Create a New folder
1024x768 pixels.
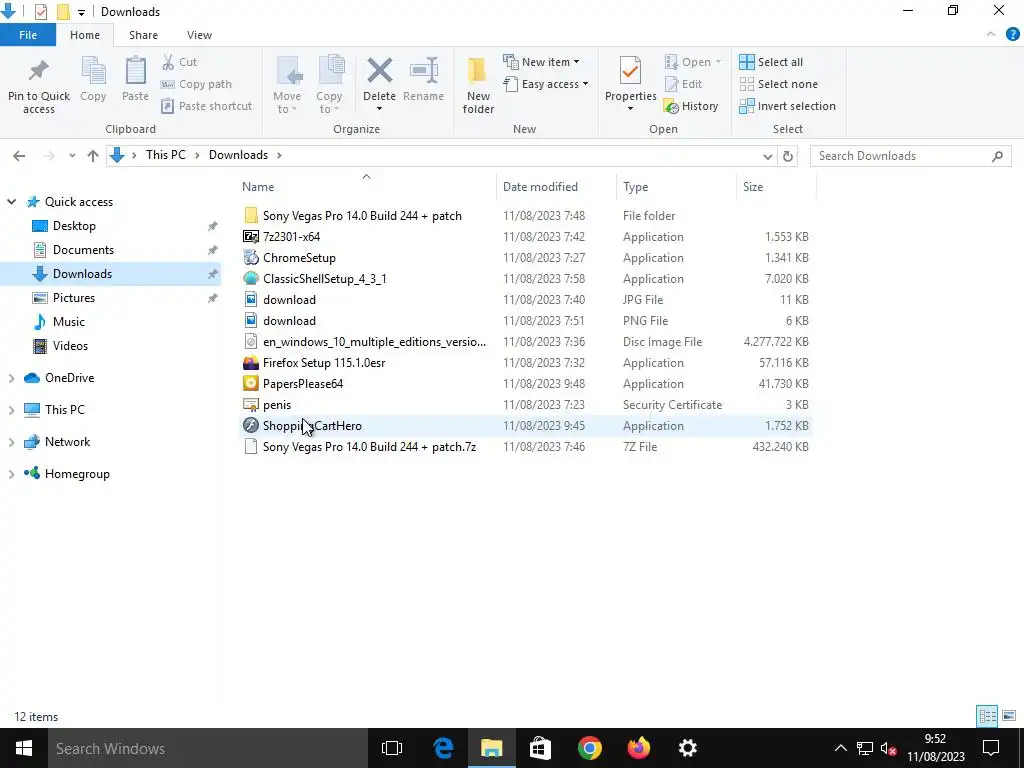478,85
